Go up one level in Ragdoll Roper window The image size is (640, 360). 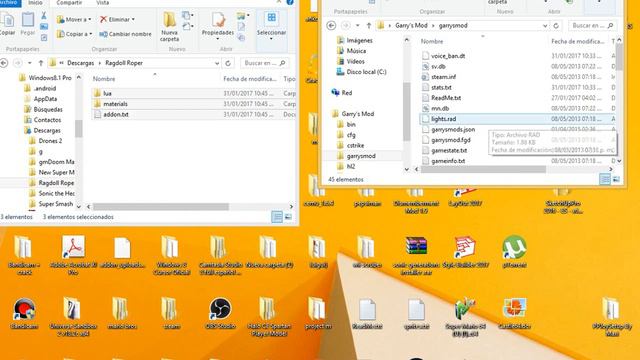click(40, 63)
